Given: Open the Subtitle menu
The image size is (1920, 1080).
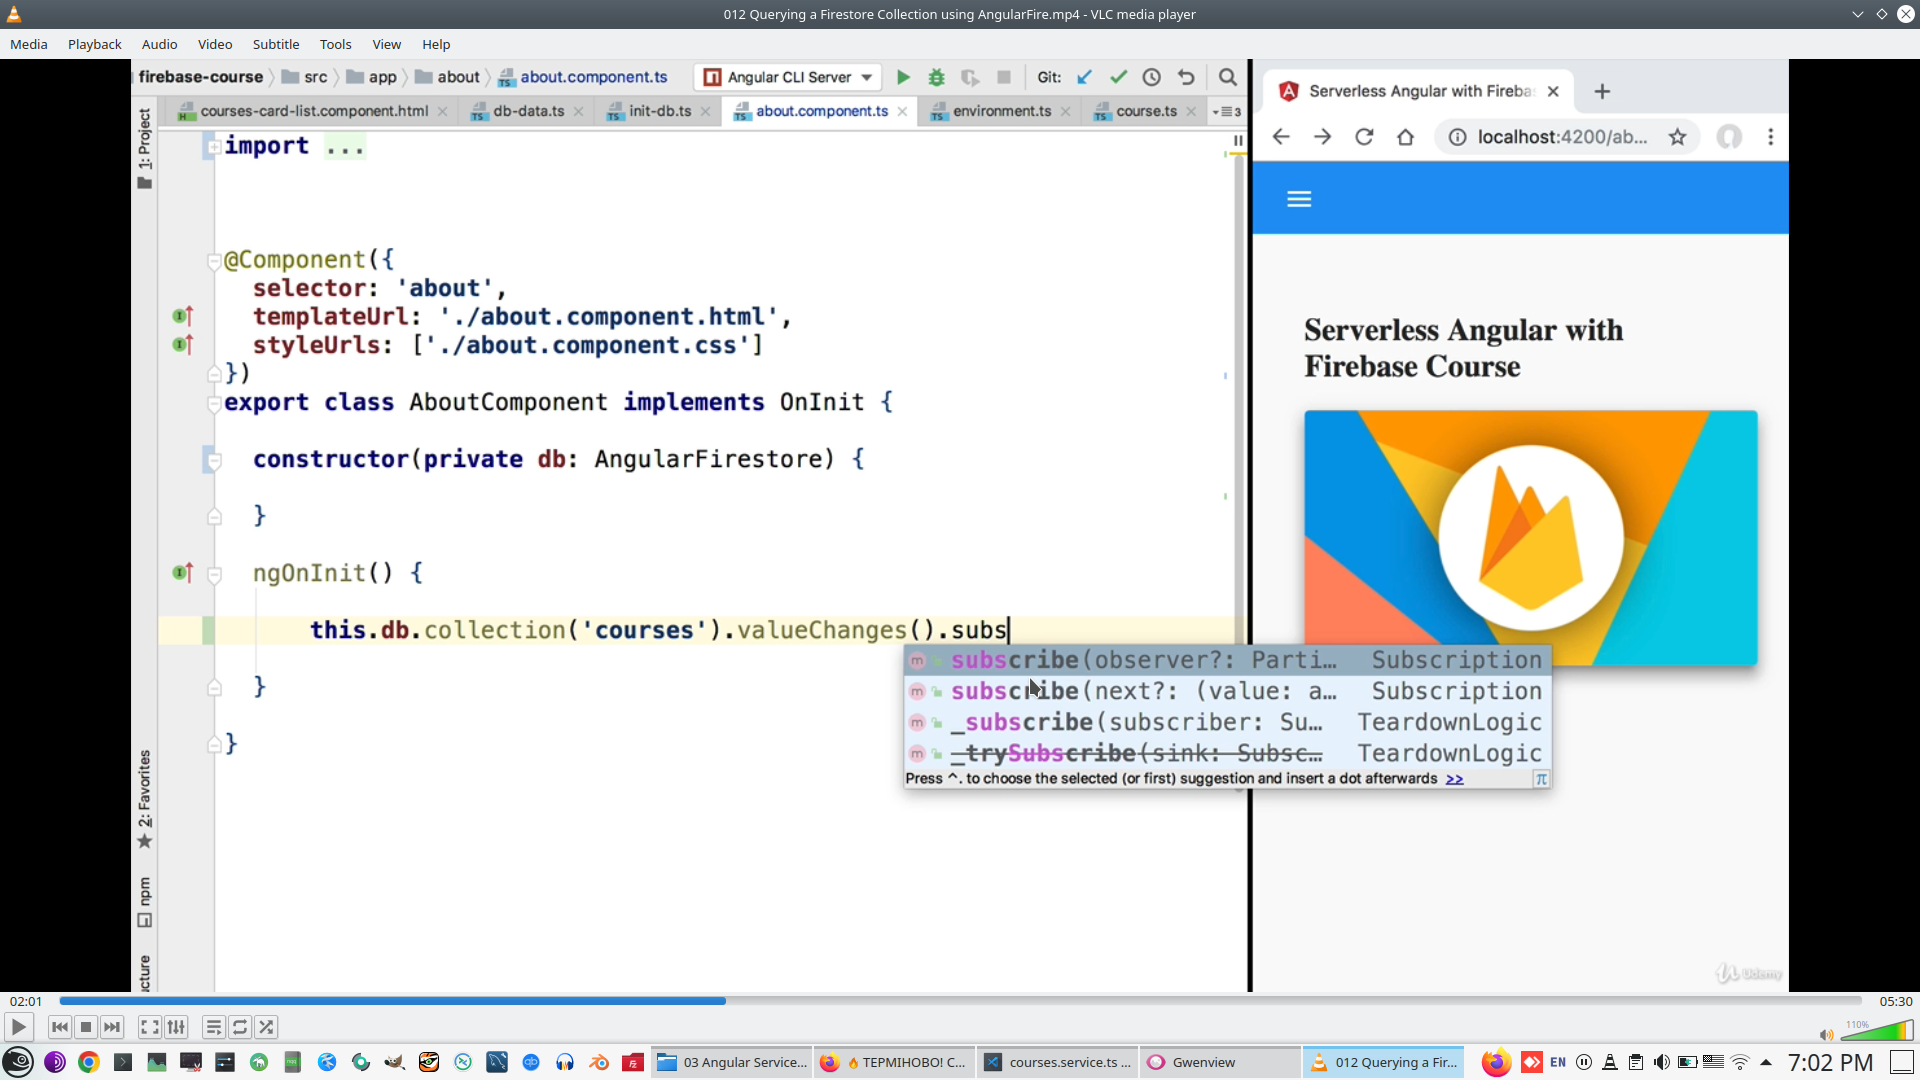Looking at the screenshot, I should (275, 44).
